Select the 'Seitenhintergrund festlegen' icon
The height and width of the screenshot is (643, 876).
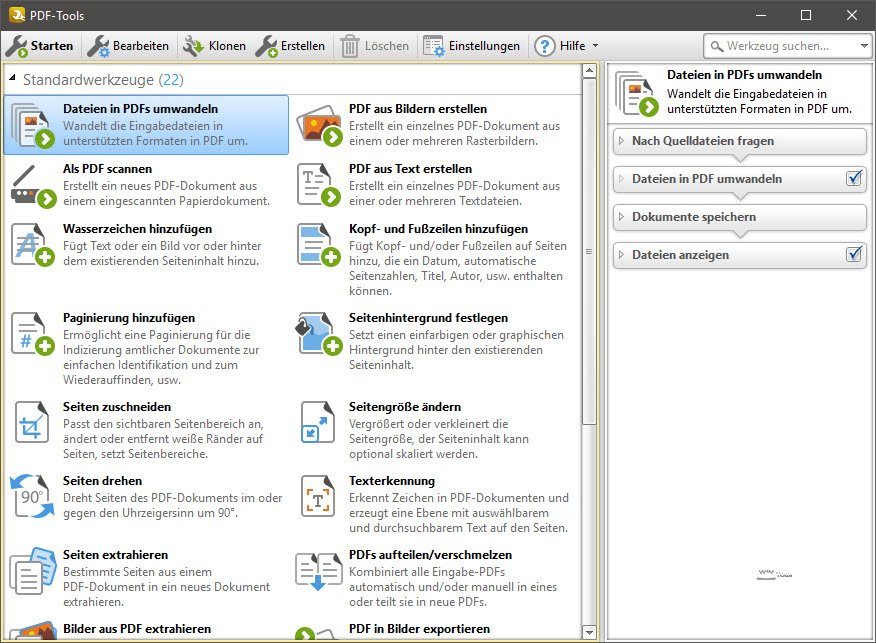pyautogui.click(x=319, y=334)
